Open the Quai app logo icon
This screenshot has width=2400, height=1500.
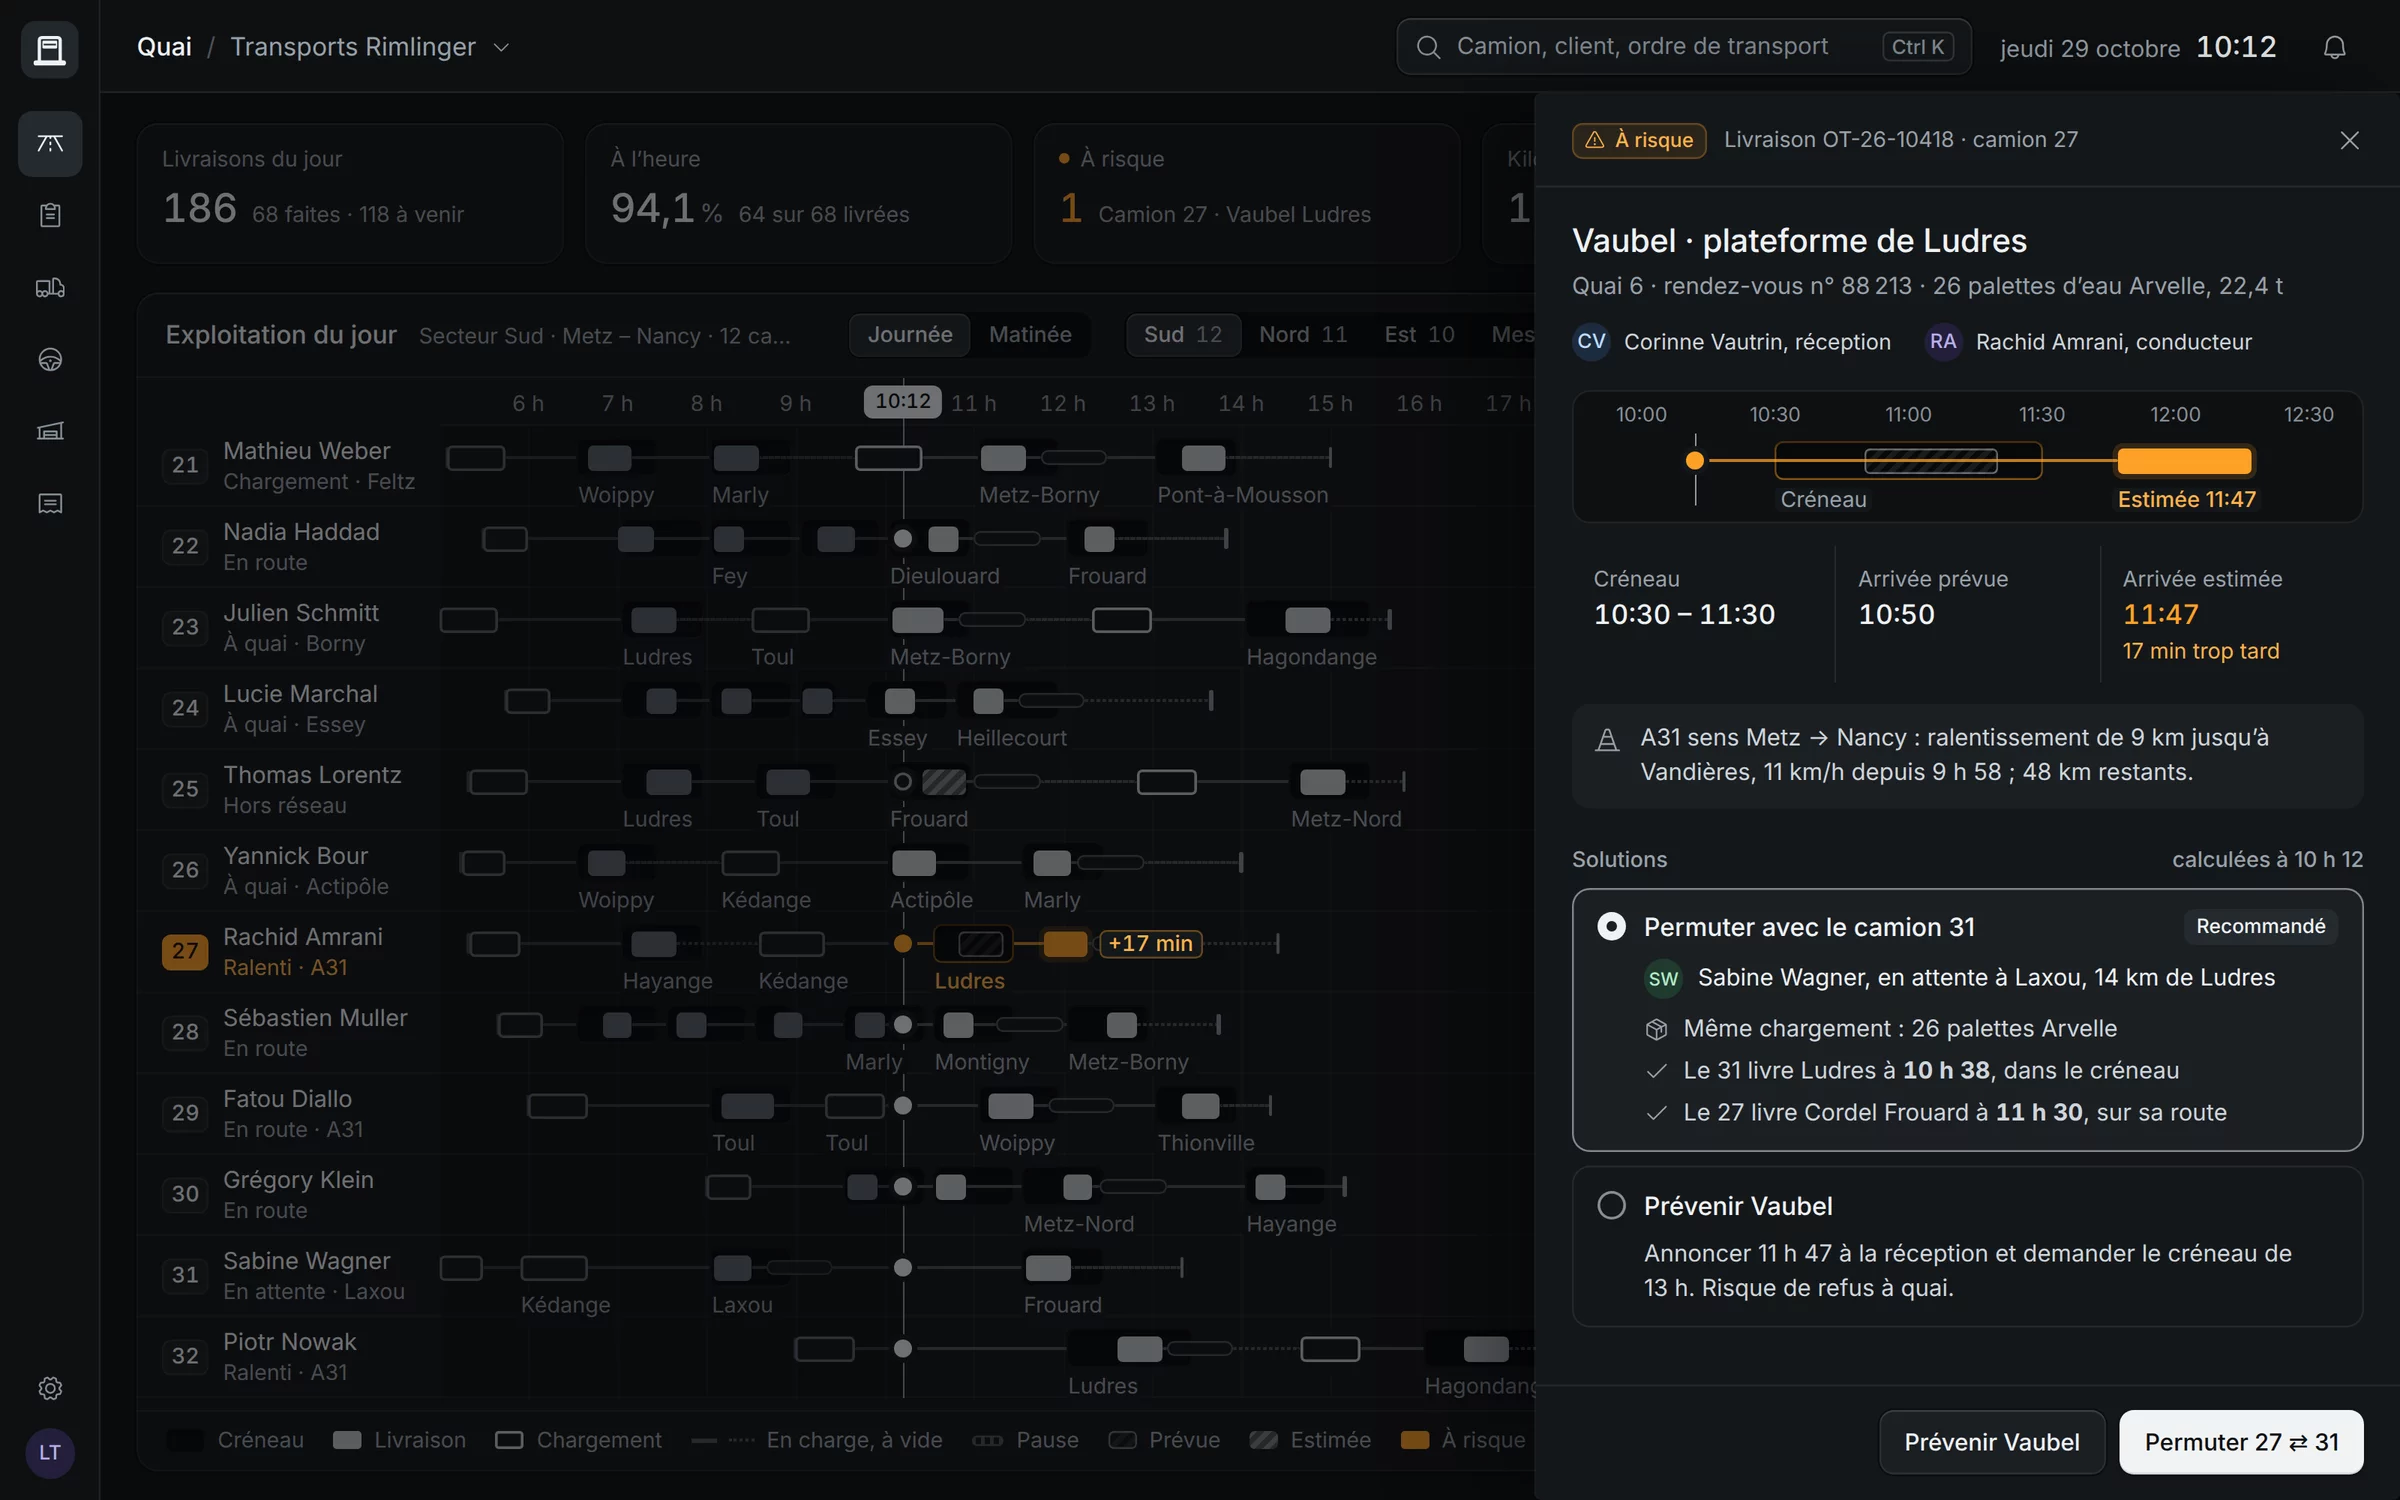click(x=49, y=48)
